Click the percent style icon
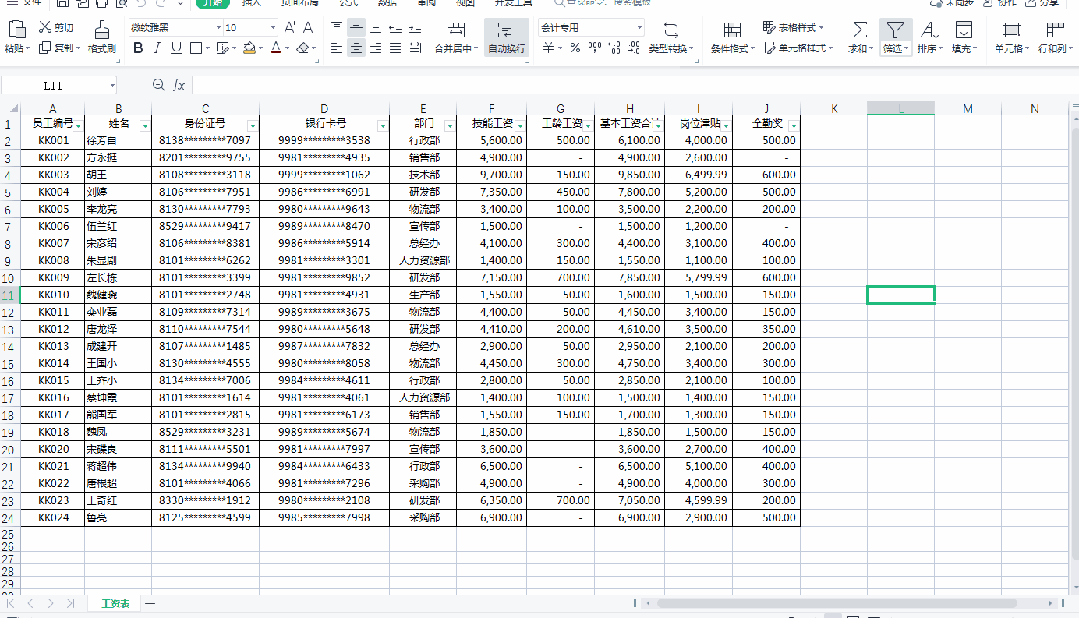 click(575, 48)
